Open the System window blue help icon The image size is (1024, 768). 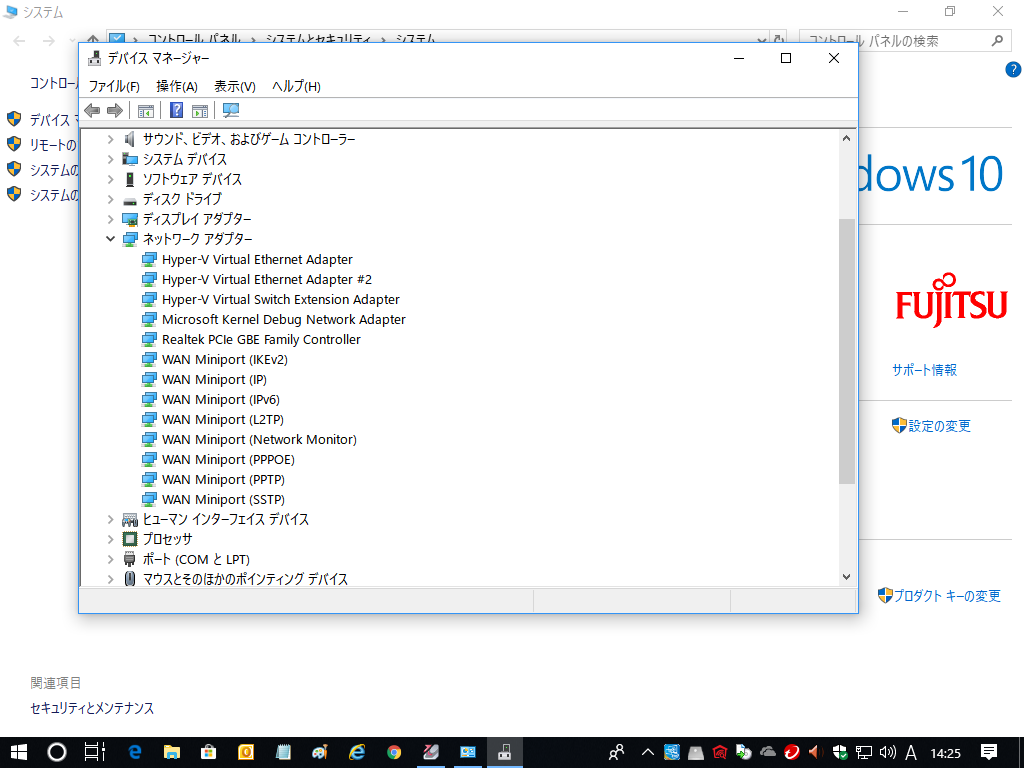(1013, 69)
